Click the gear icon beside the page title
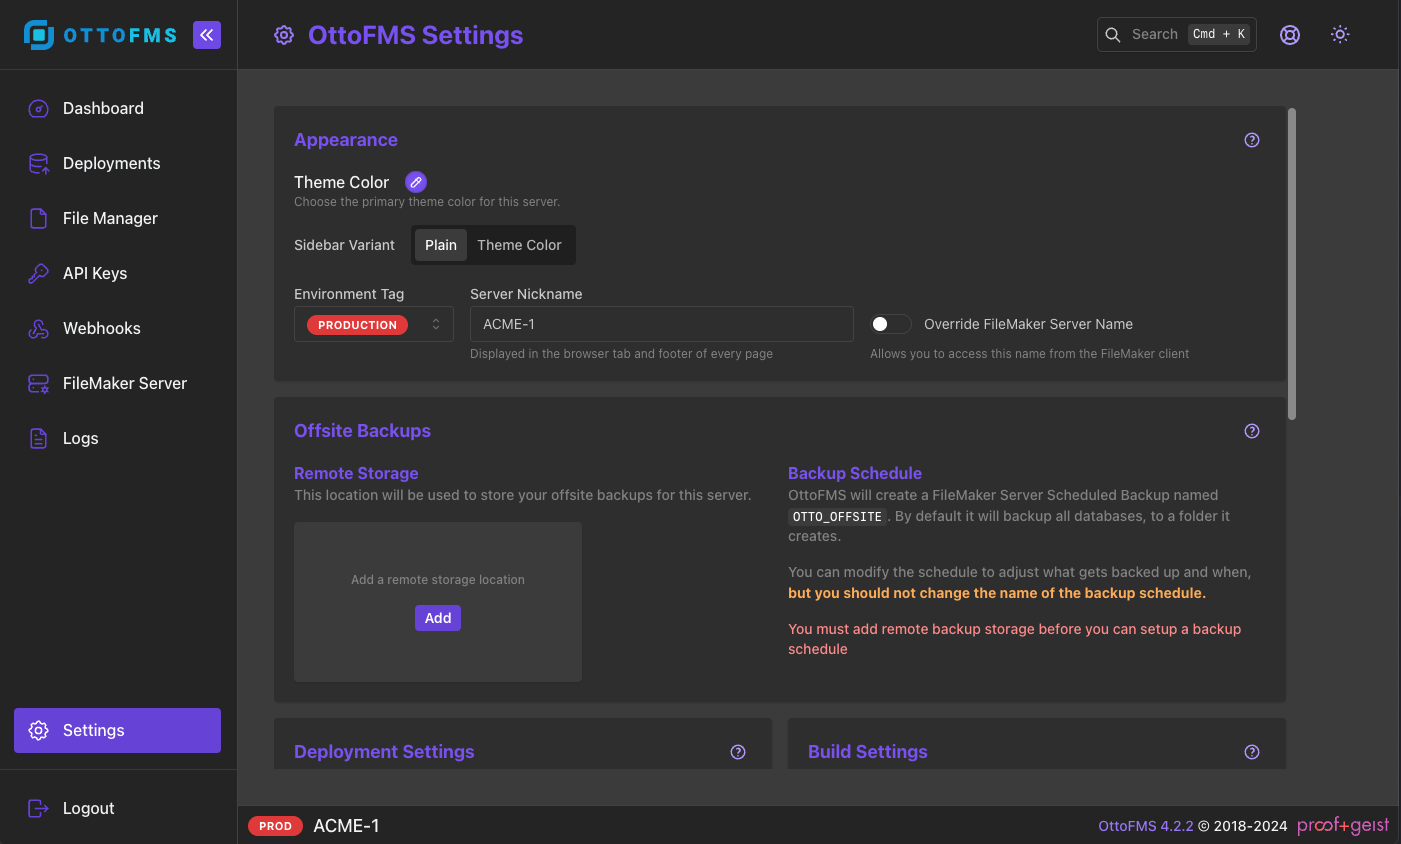Image resolution: width=1401 pixels, height=844 pixels. point(284,35)
